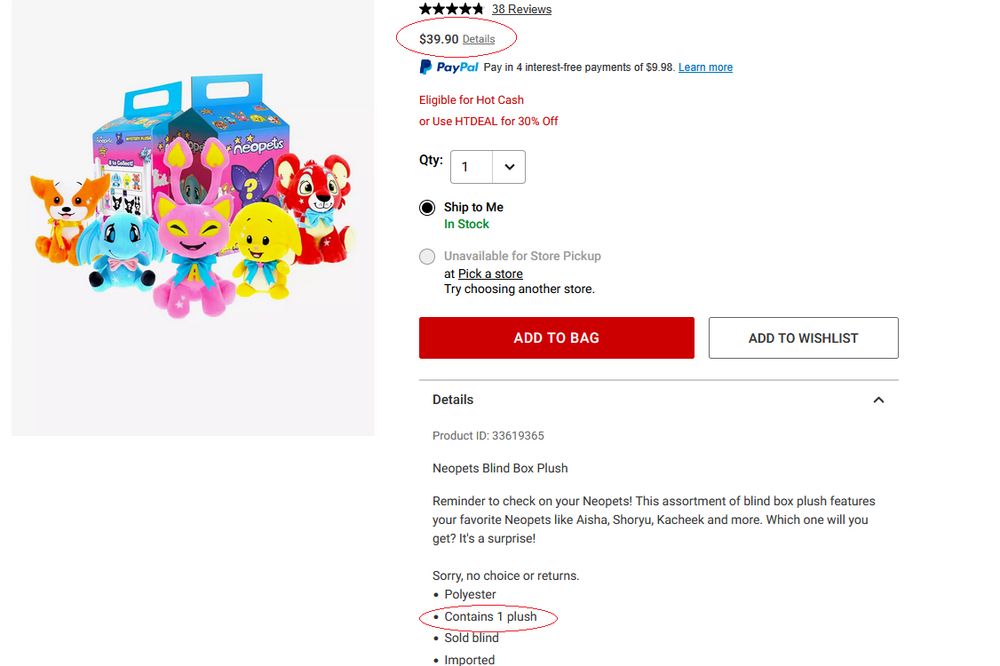
Task: Click the five-star rating icons
Action: click(452, 9)
